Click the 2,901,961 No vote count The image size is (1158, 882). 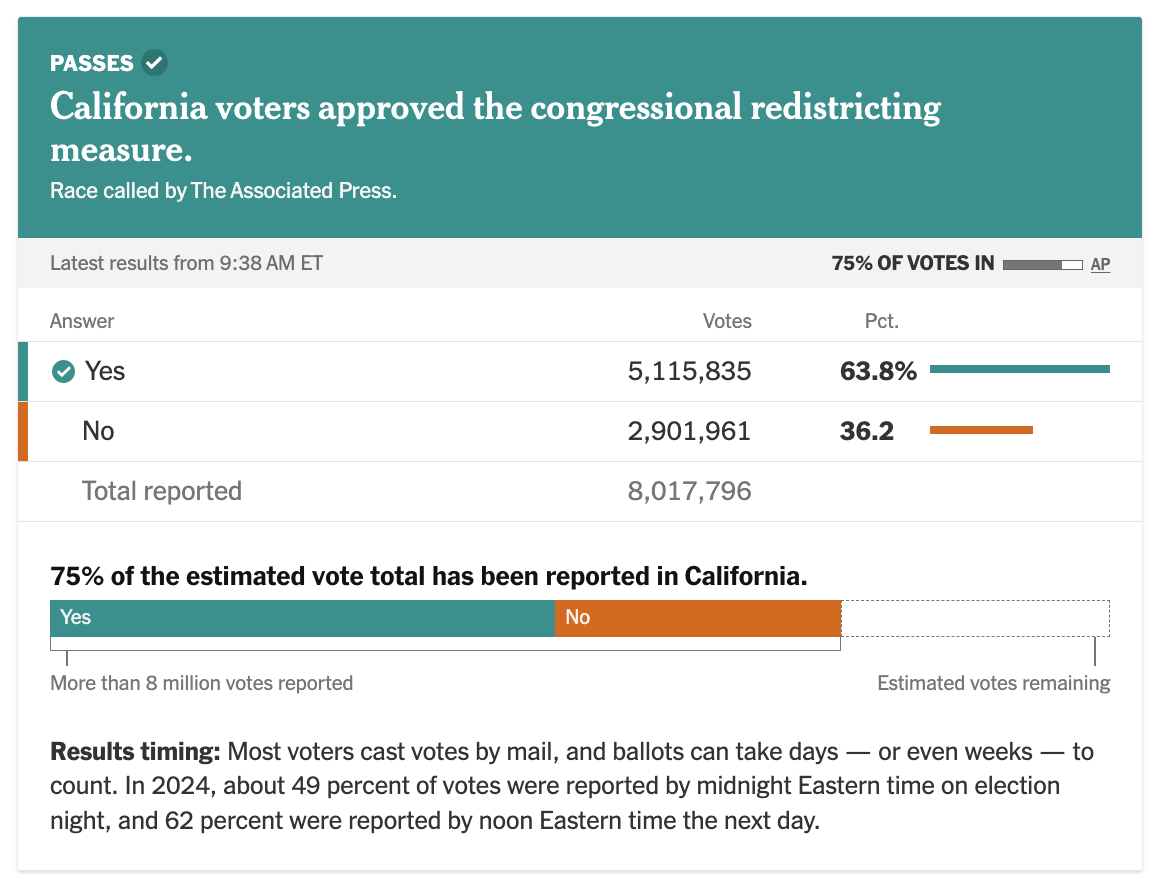click(x=689, y=431)
